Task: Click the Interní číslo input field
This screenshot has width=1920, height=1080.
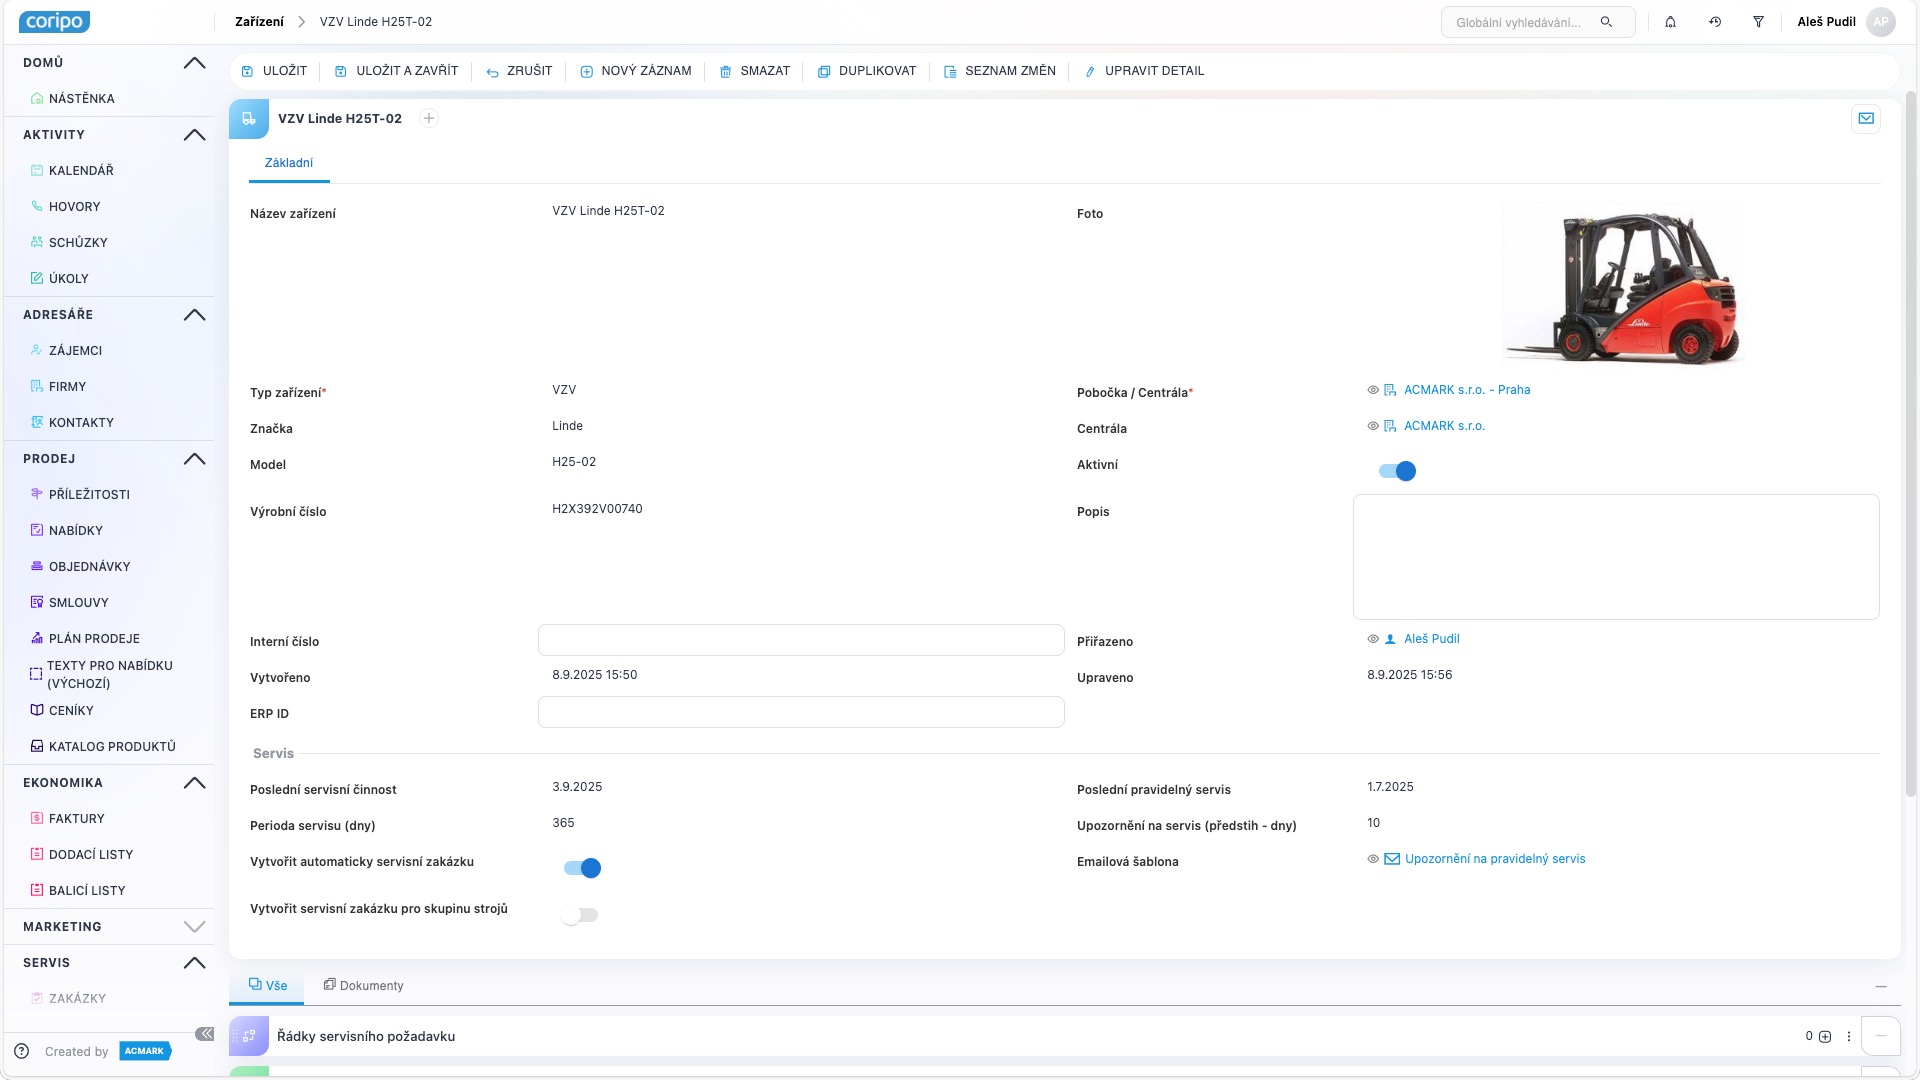Action: (x=800, y=640)
